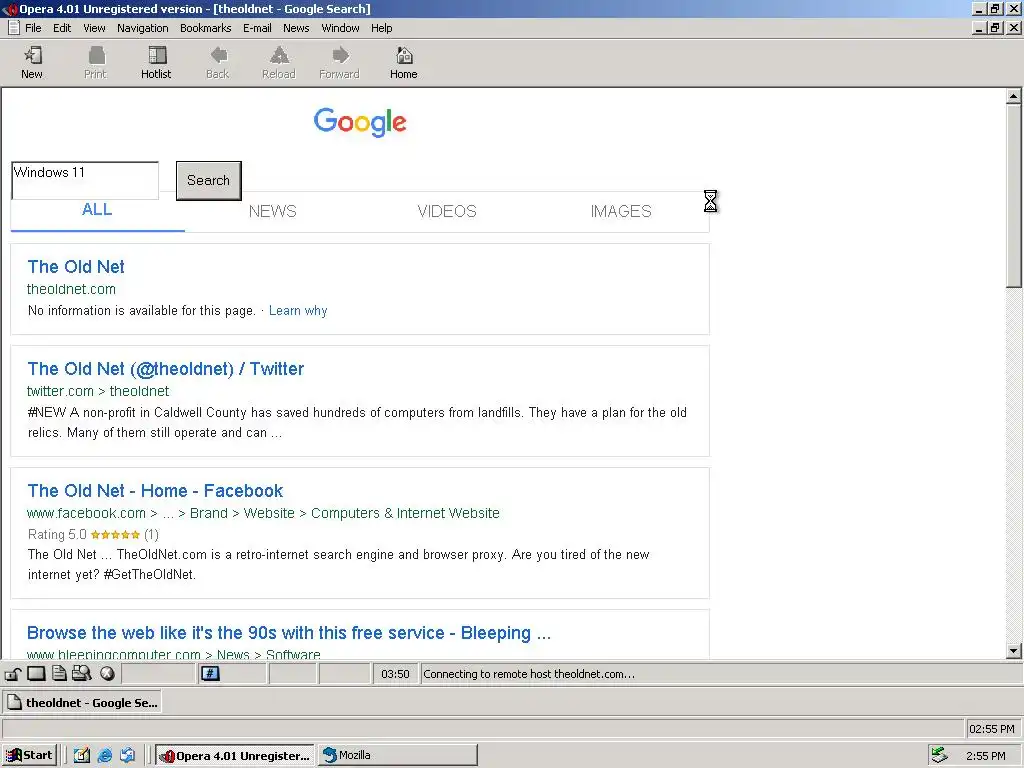This screenshot has width=1024, height=768.
Task: Open The Old Net result link
Action: coord(76,266)
